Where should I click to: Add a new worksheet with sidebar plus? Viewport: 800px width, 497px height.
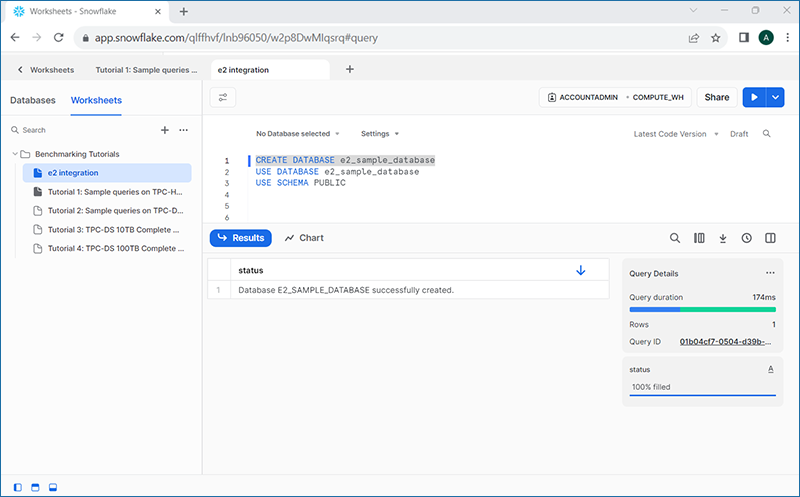coord(165,130)
